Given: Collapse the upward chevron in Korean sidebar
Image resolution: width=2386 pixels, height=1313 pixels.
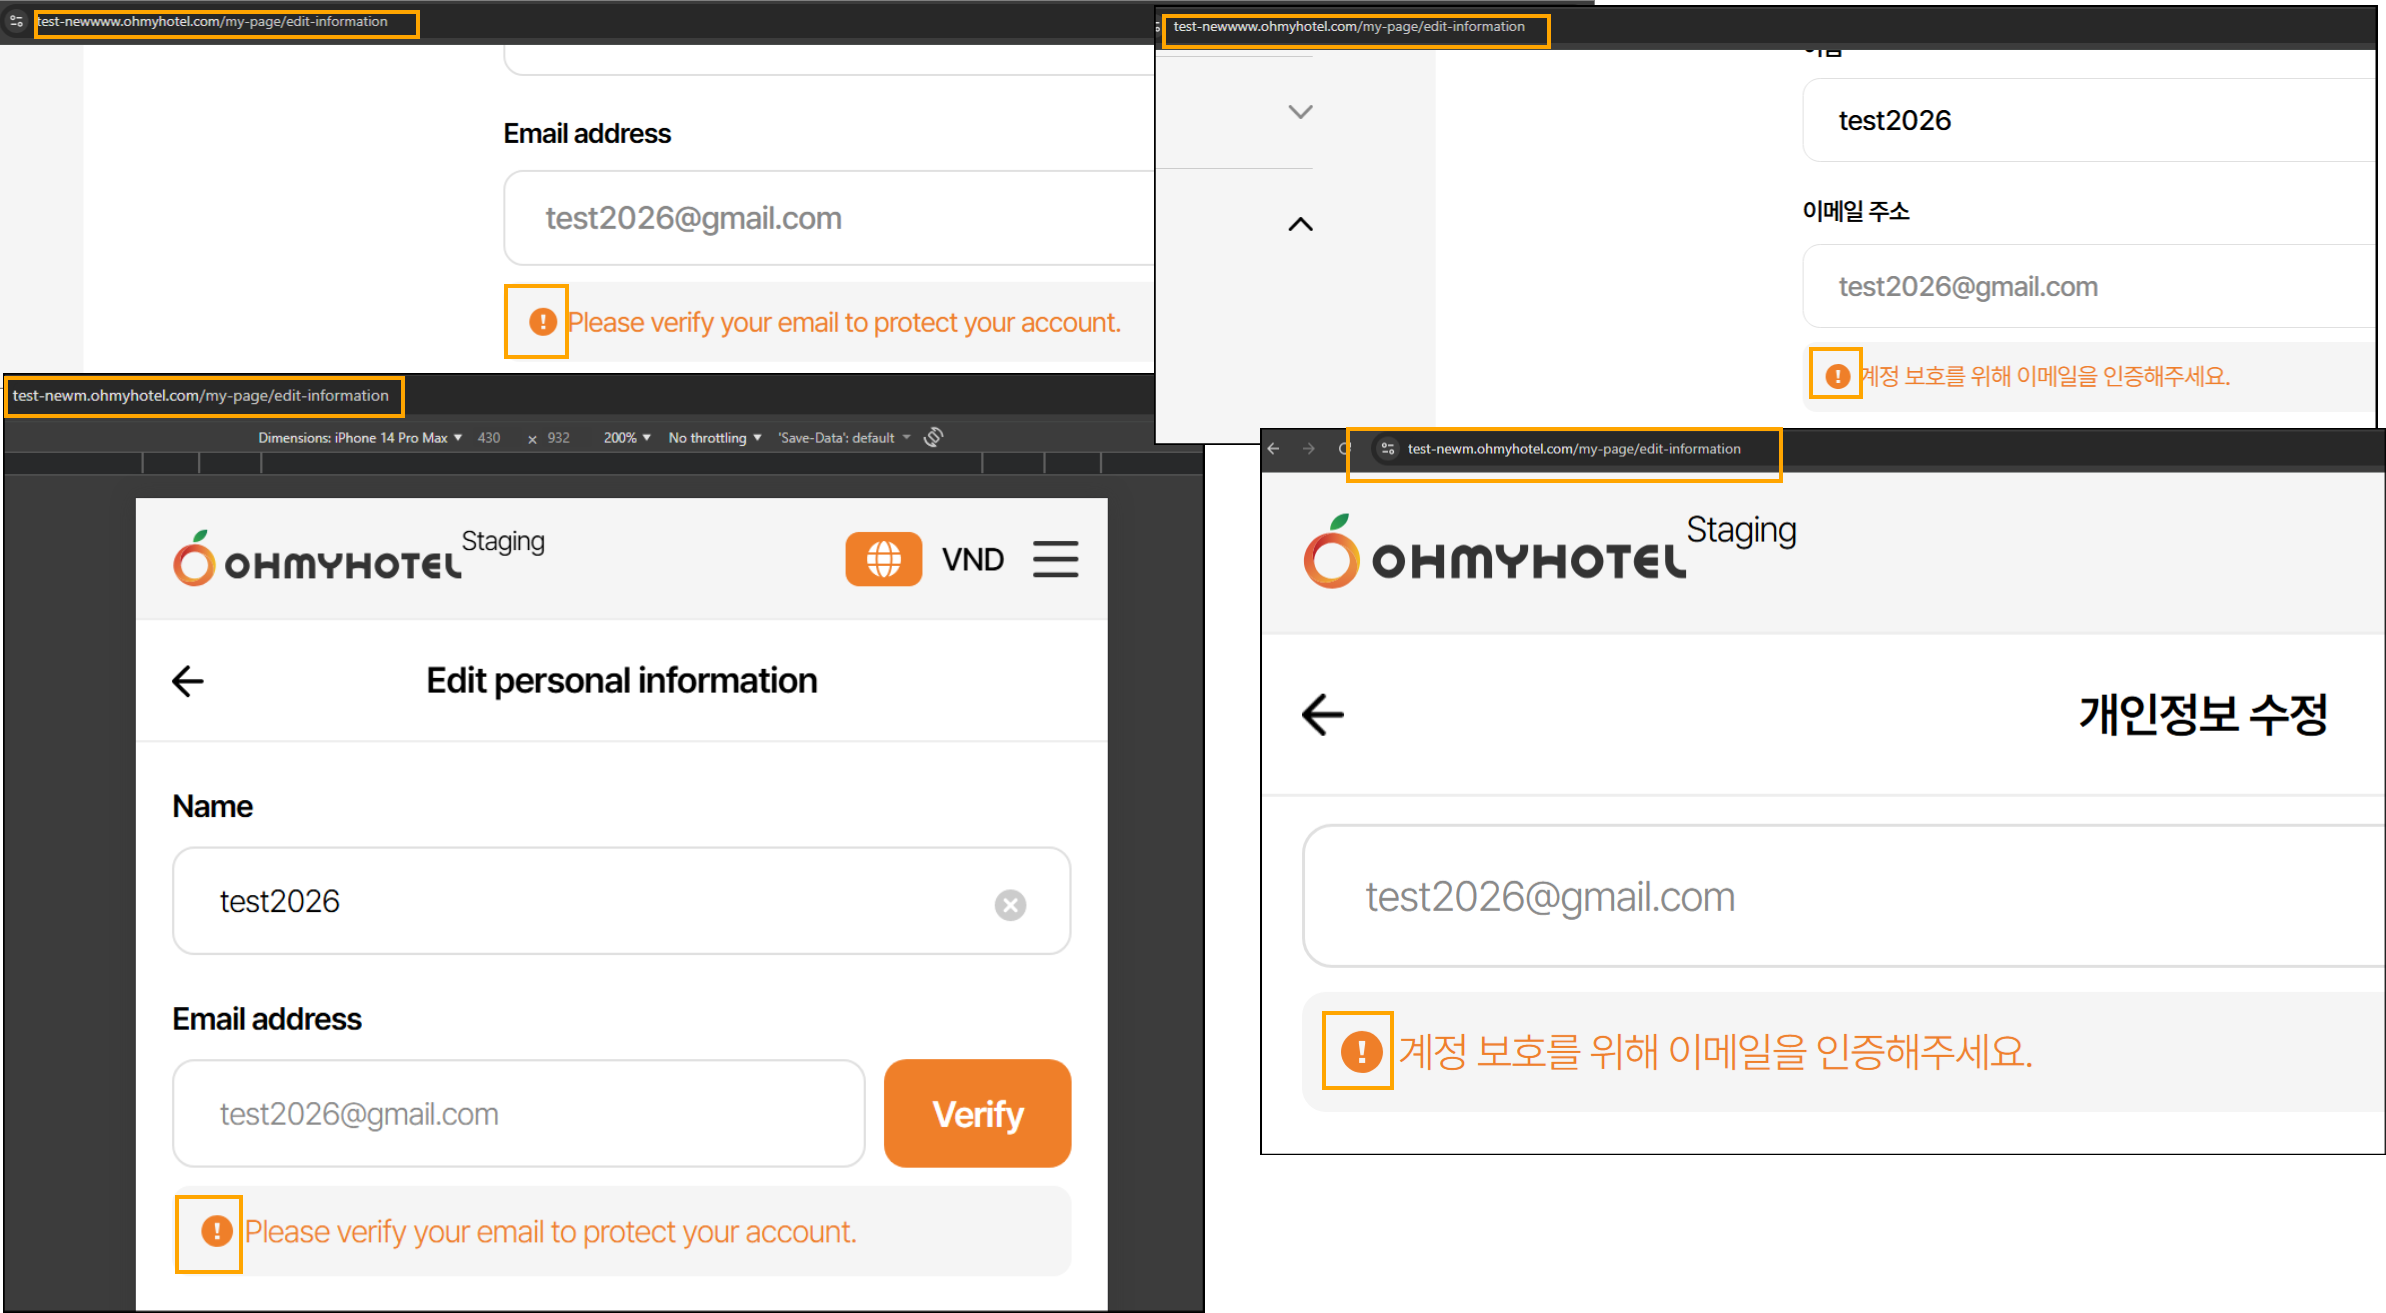Looking at the screenshot, I should tap(1300, 224).
